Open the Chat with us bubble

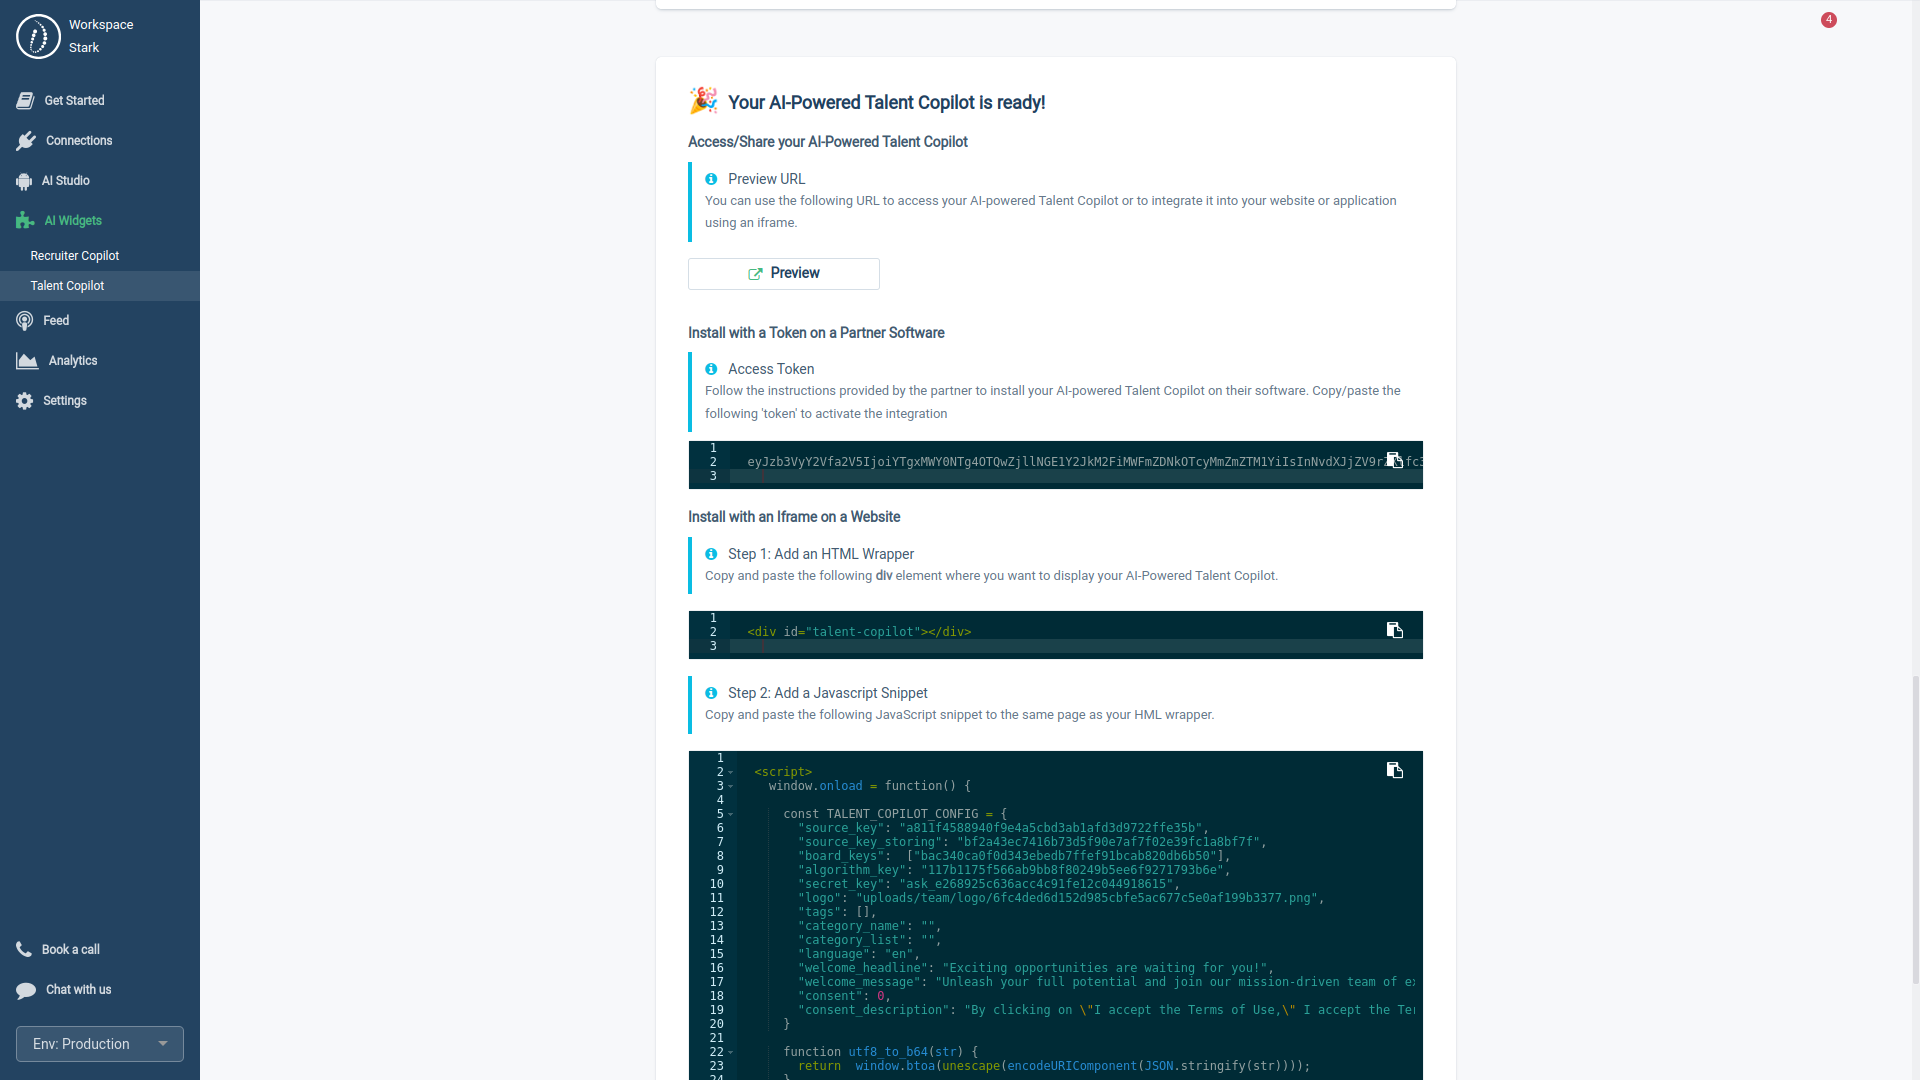click(x=78, y=990)
